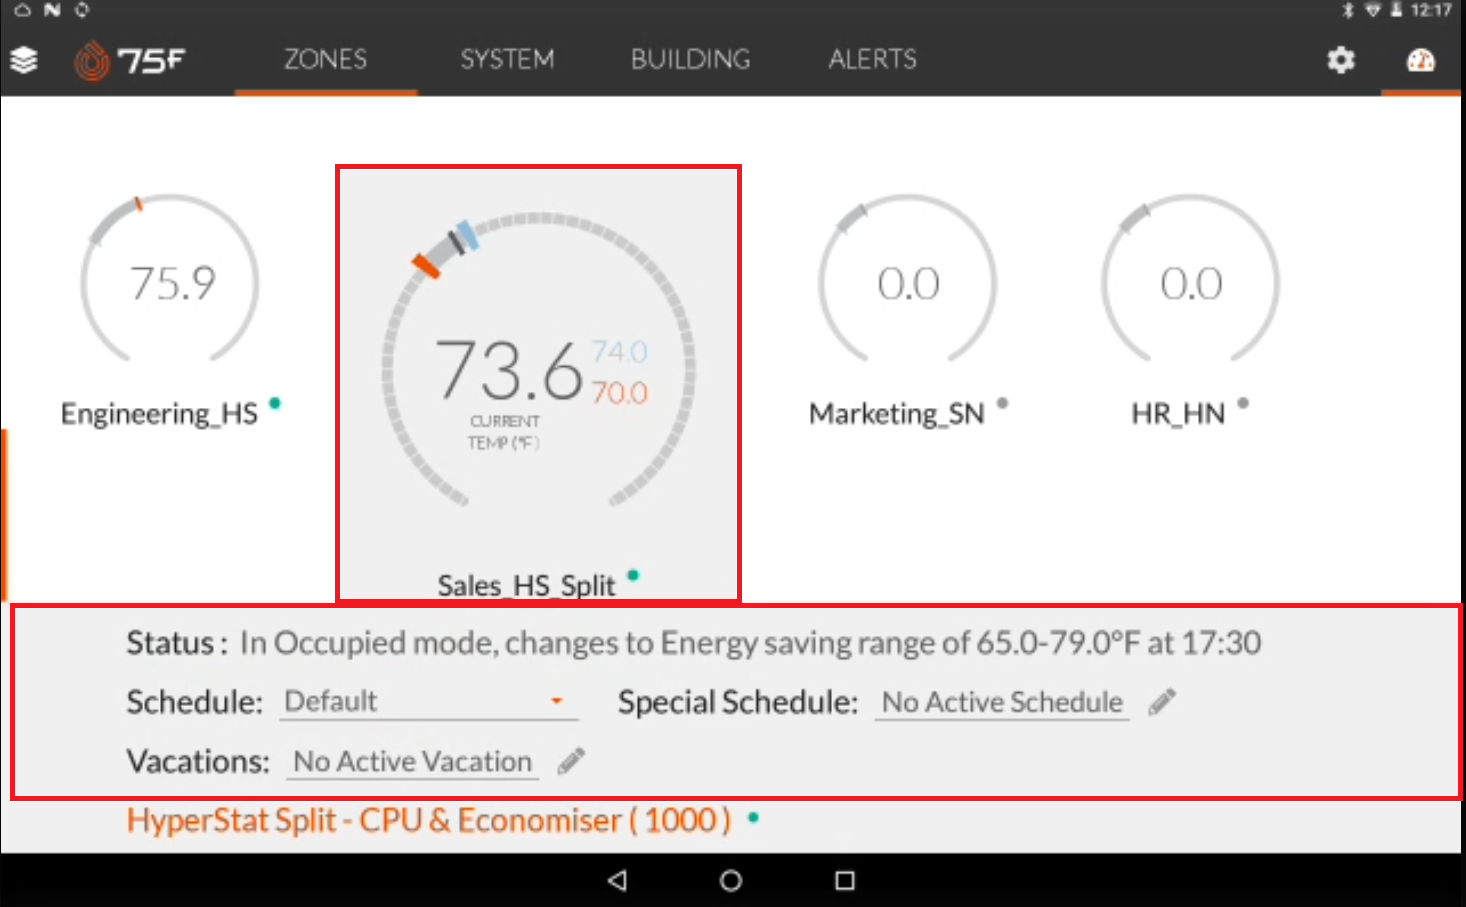This screenshot has width=1466, height=907.
Task: Toggle the status dot beside Marketing_SN
Action: click(1002, 404)
